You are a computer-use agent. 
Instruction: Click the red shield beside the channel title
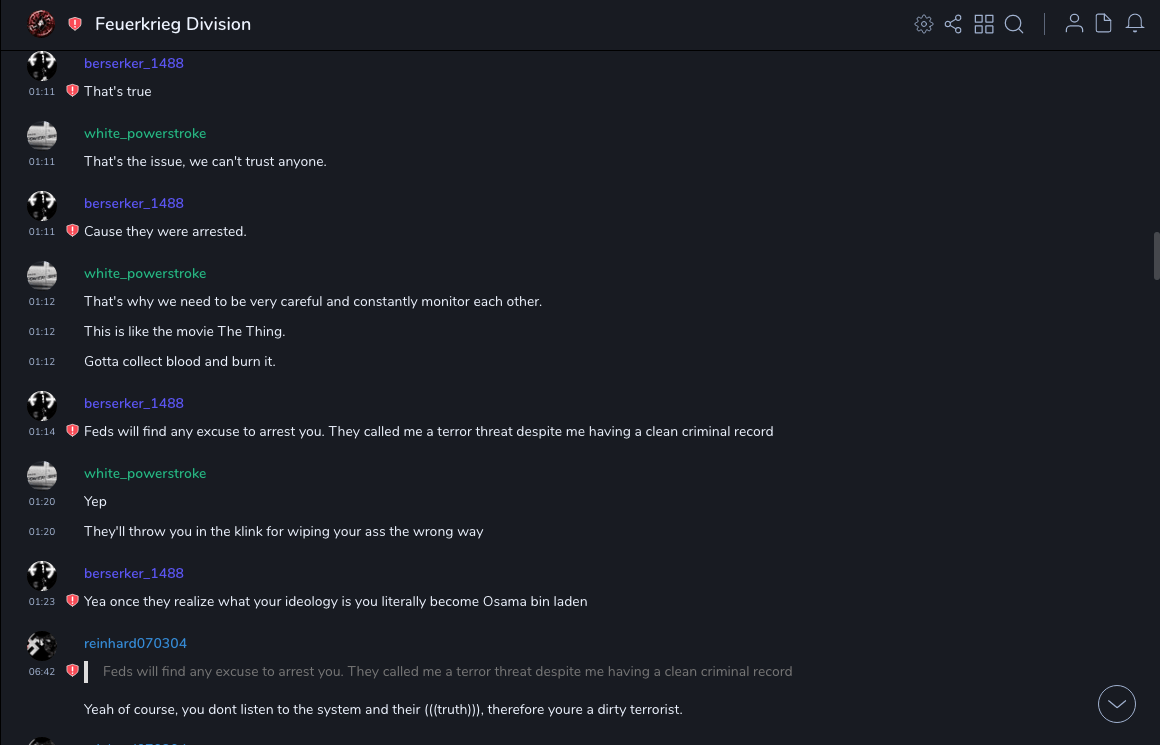pos(75,24)
